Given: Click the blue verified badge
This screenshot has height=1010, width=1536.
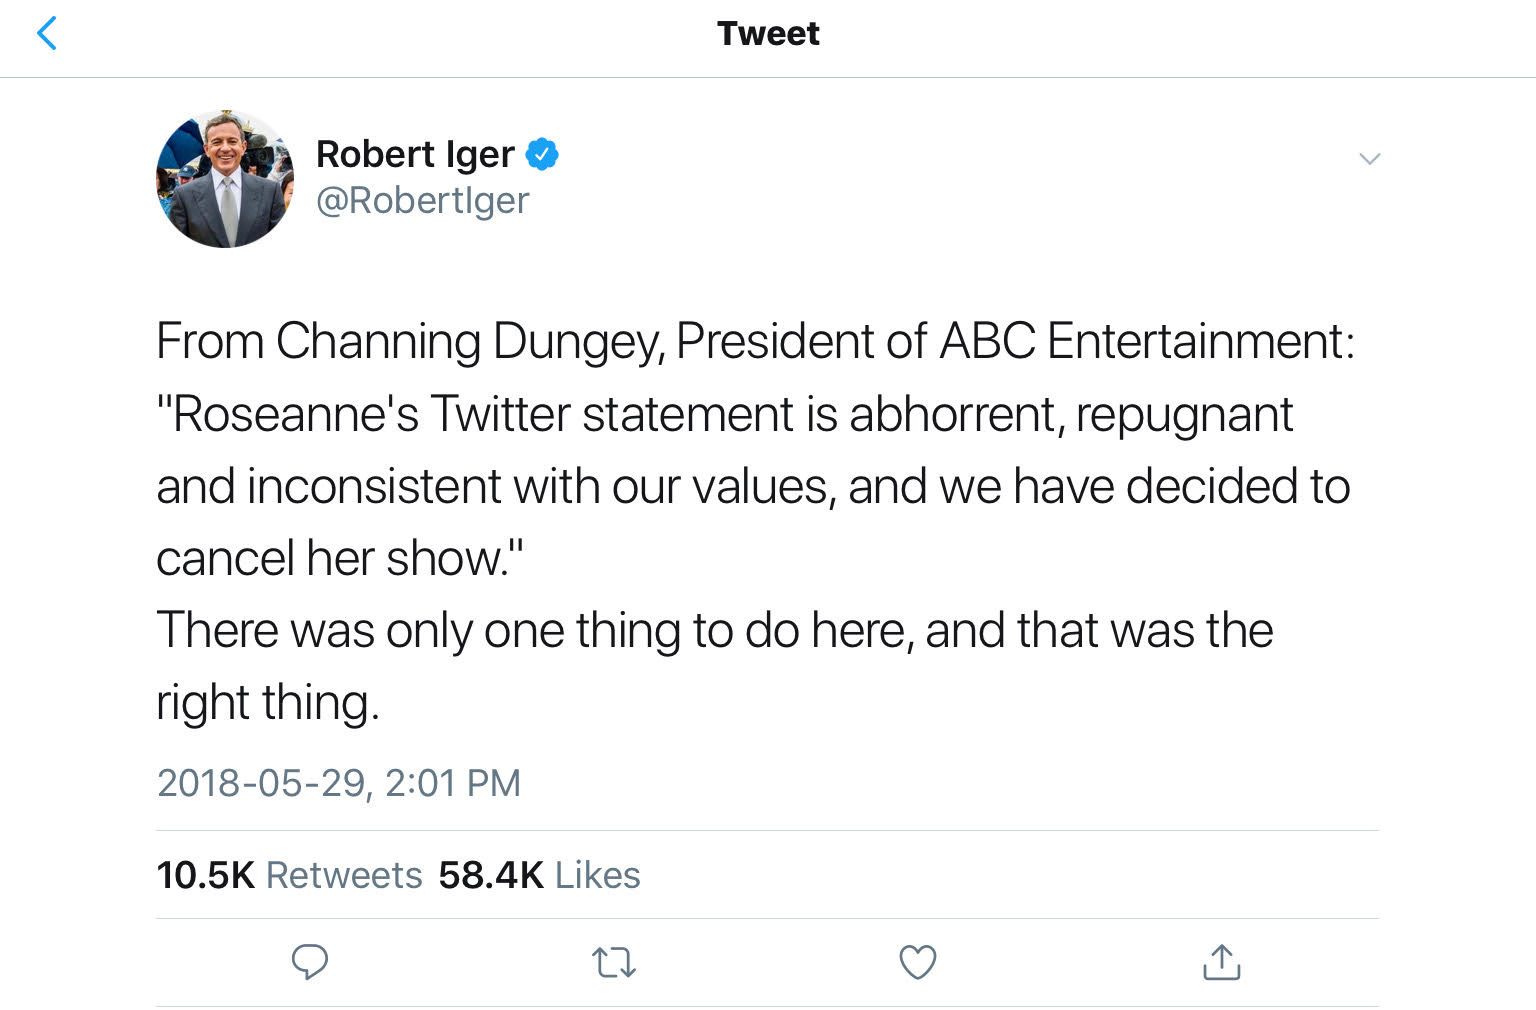Looking at the screenshot, I should [542, 154].
